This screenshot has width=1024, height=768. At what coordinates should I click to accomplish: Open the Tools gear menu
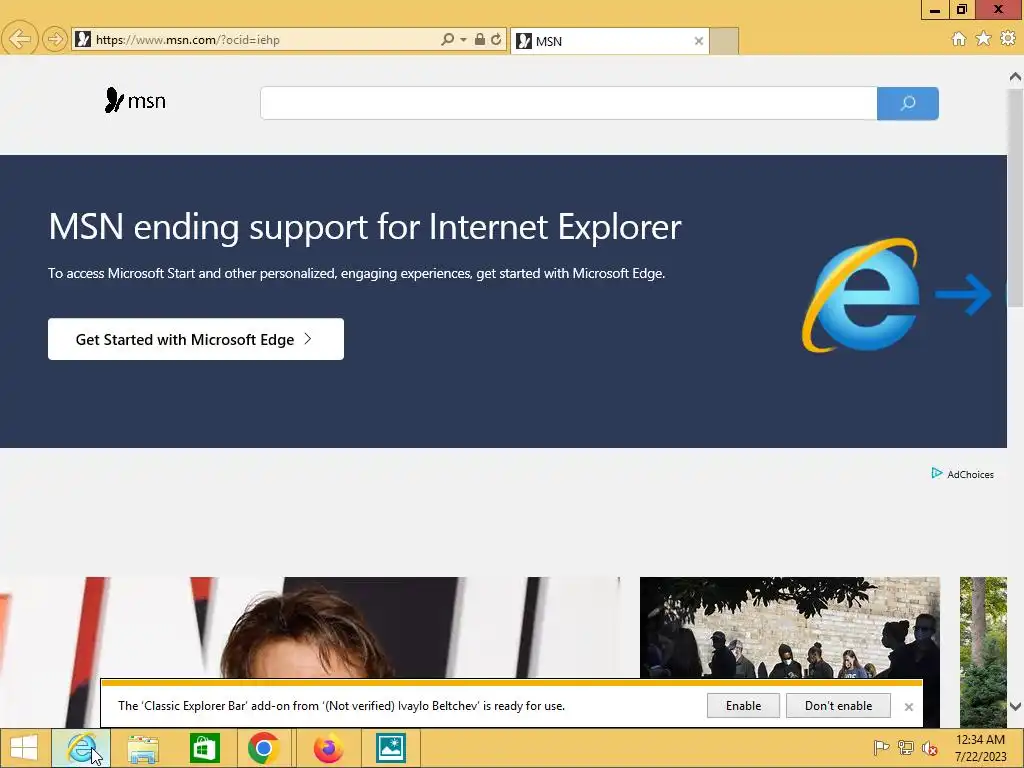click(x=1008, y=39)
